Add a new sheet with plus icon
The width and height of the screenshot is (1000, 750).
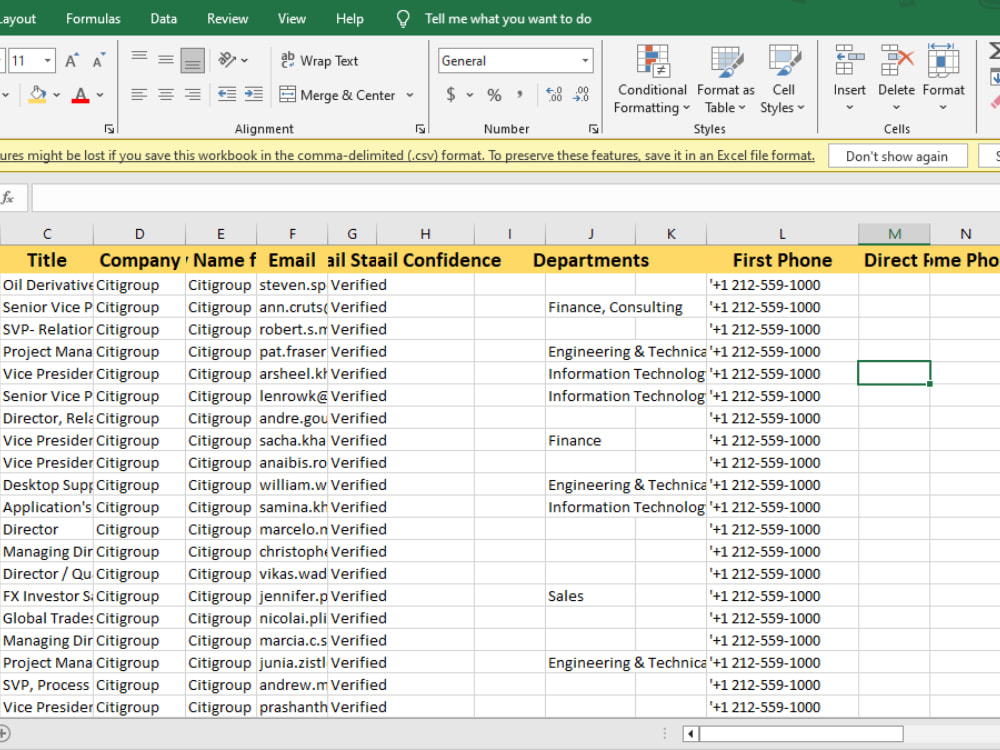(x=4, y=733)
